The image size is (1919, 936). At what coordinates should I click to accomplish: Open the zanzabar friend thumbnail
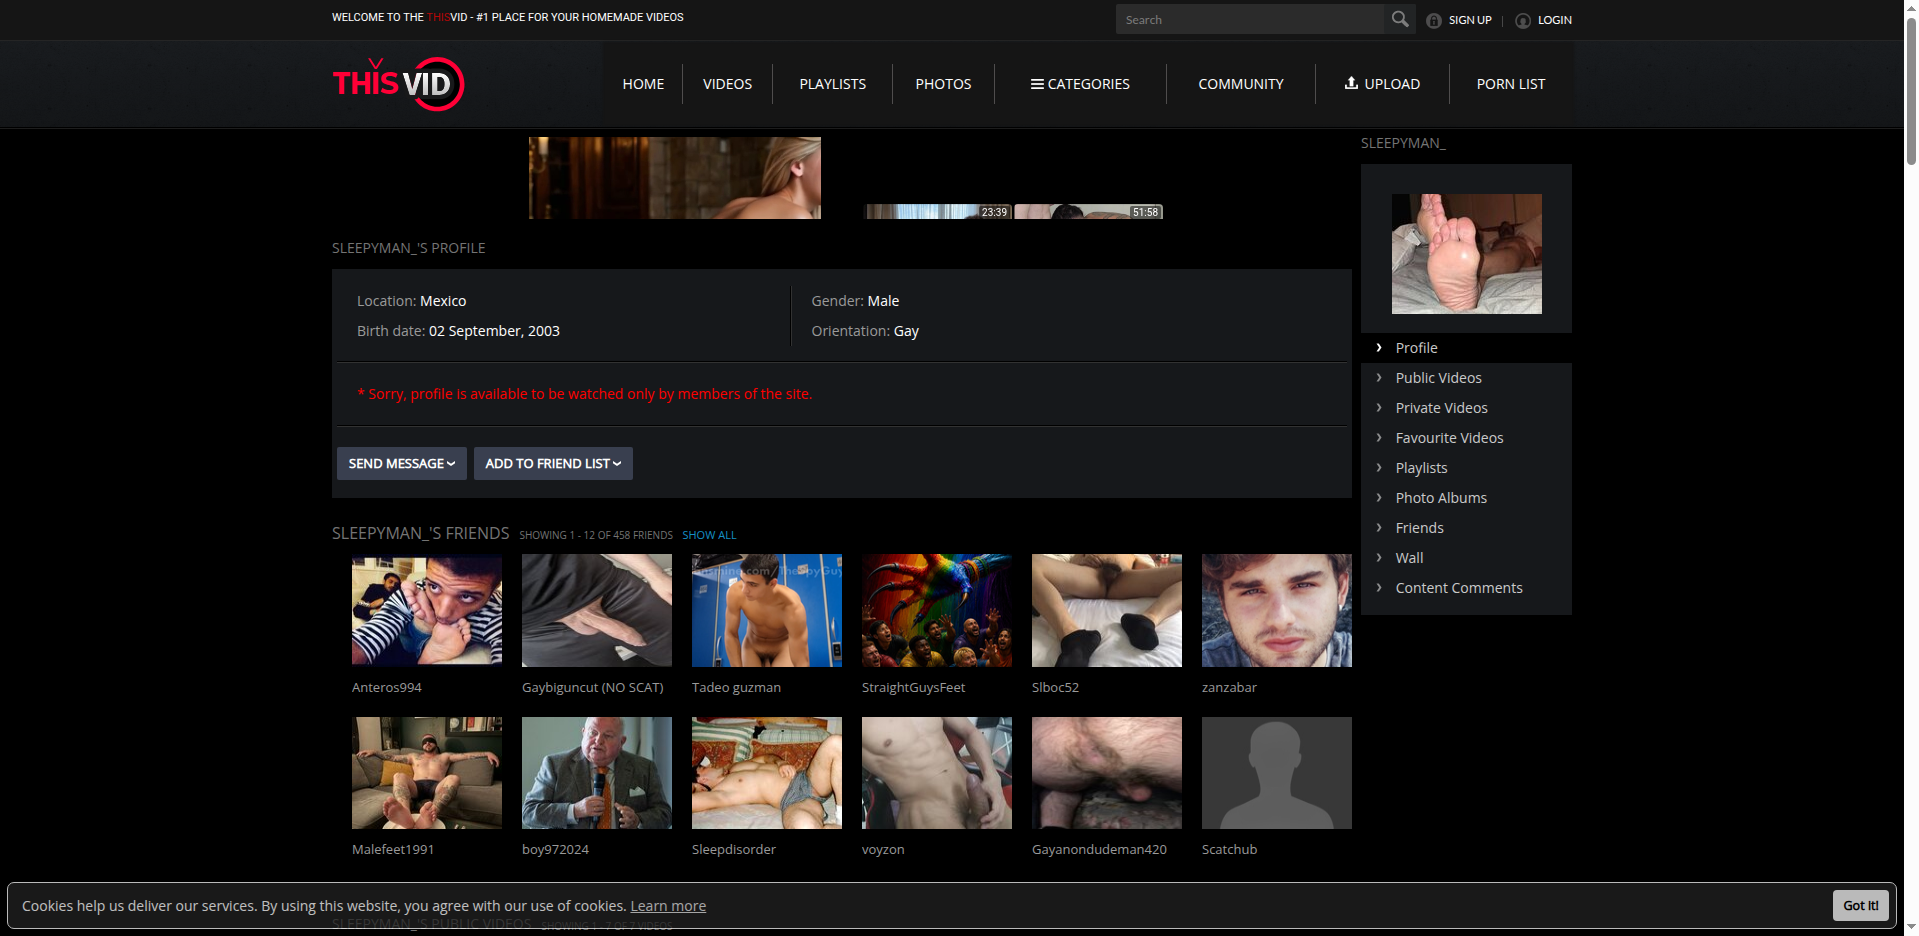[1277, 610]
